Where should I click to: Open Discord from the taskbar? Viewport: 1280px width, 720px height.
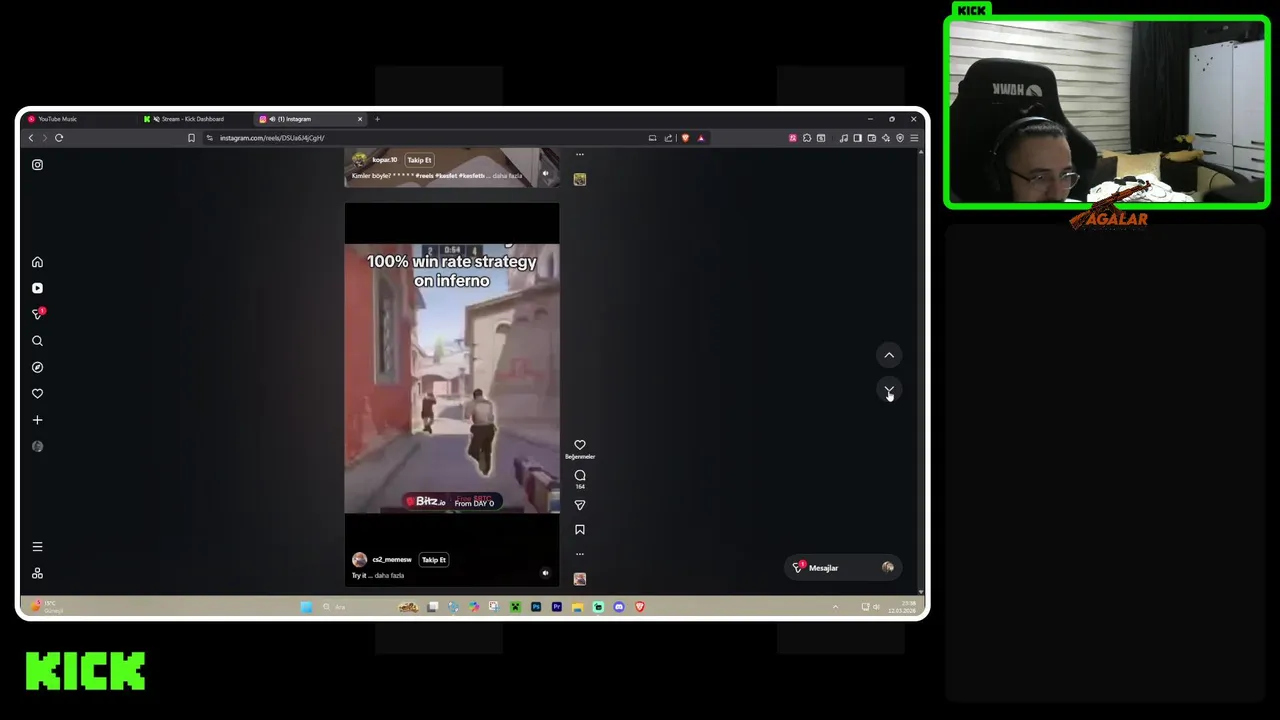tap(619, 607)
